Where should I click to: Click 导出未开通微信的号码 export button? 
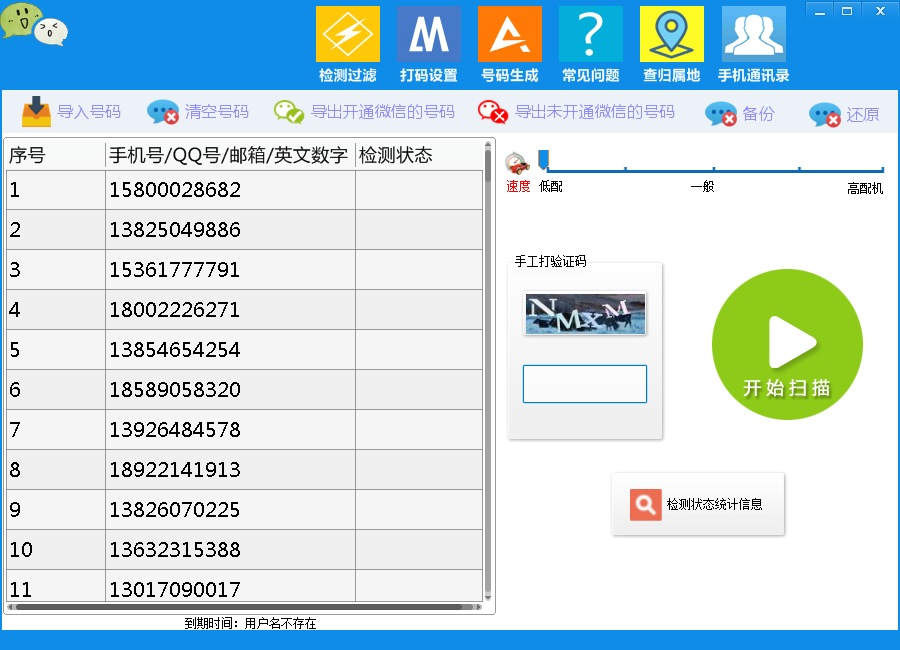[576, 112]
